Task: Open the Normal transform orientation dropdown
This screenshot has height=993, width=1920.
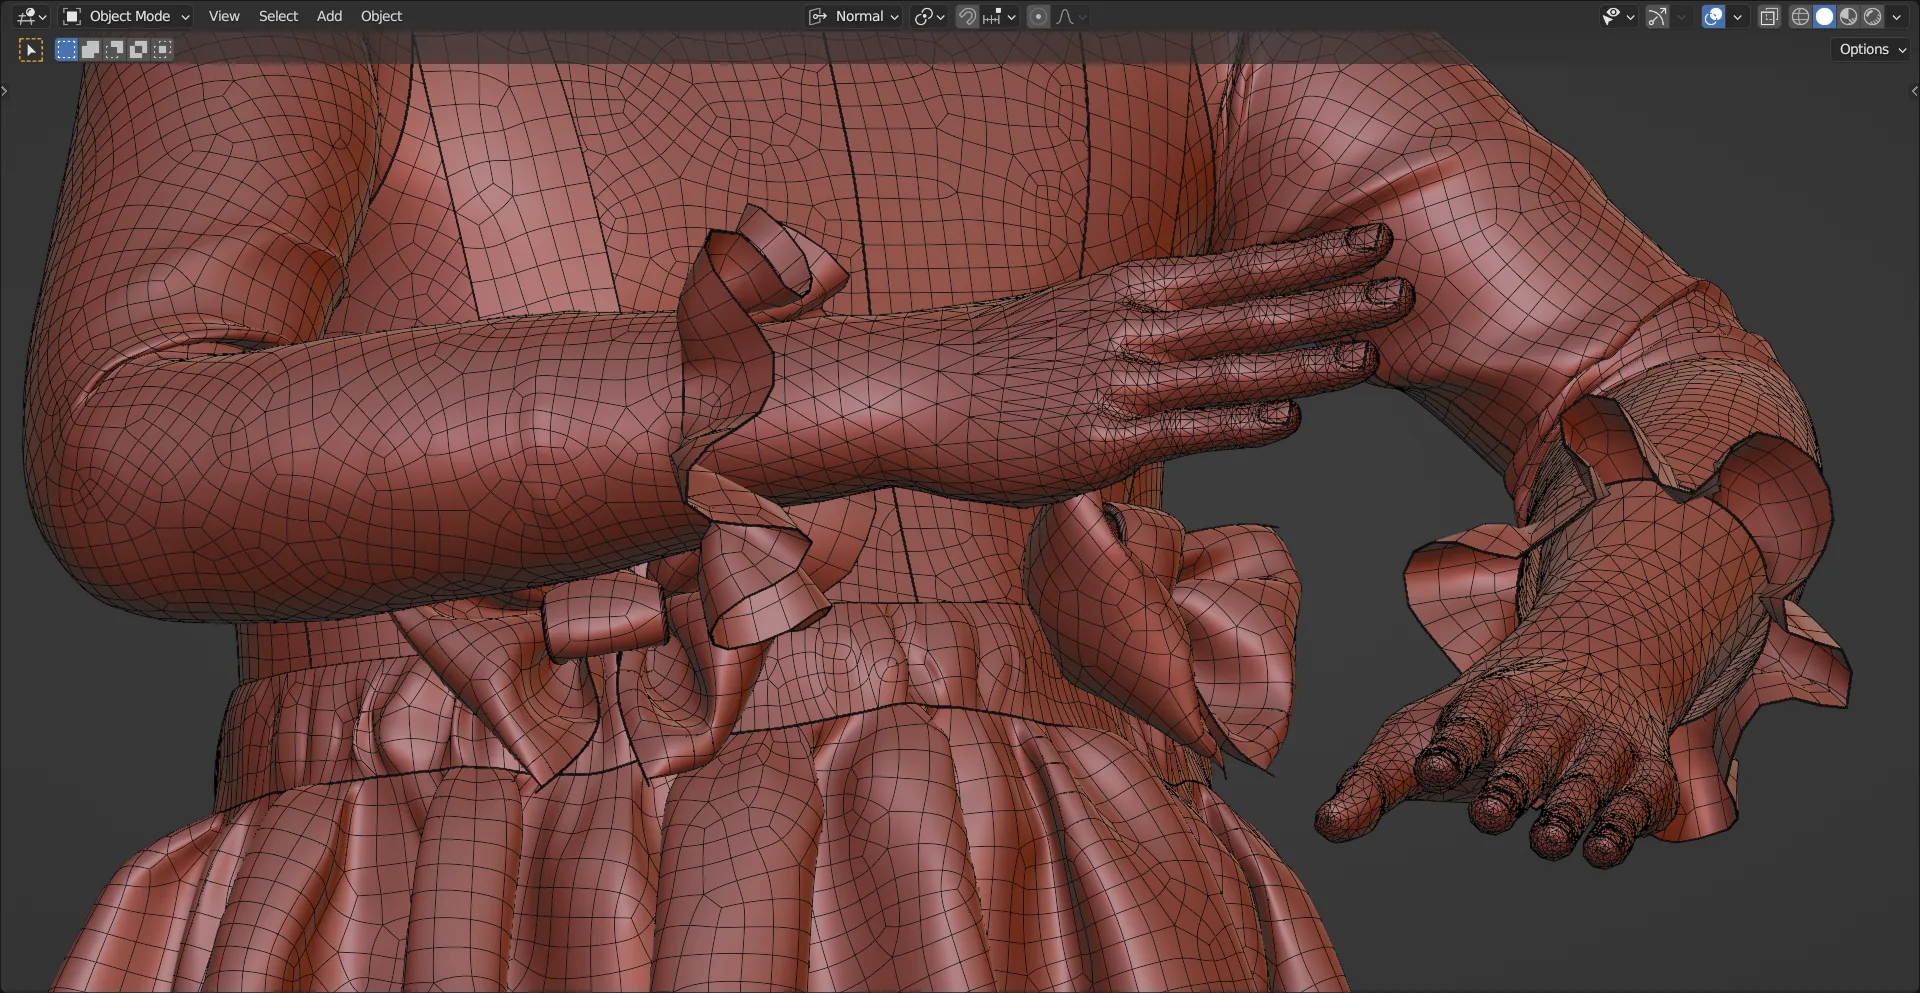Action: (854, 16)
